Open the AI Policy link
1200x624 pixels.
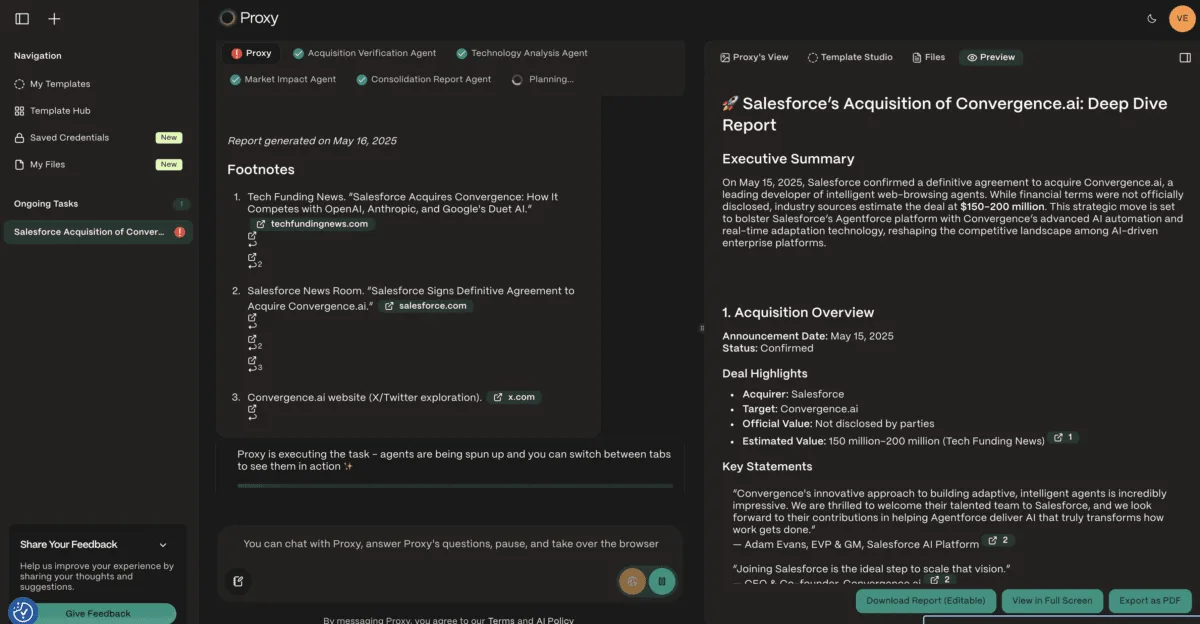point(554,621)
